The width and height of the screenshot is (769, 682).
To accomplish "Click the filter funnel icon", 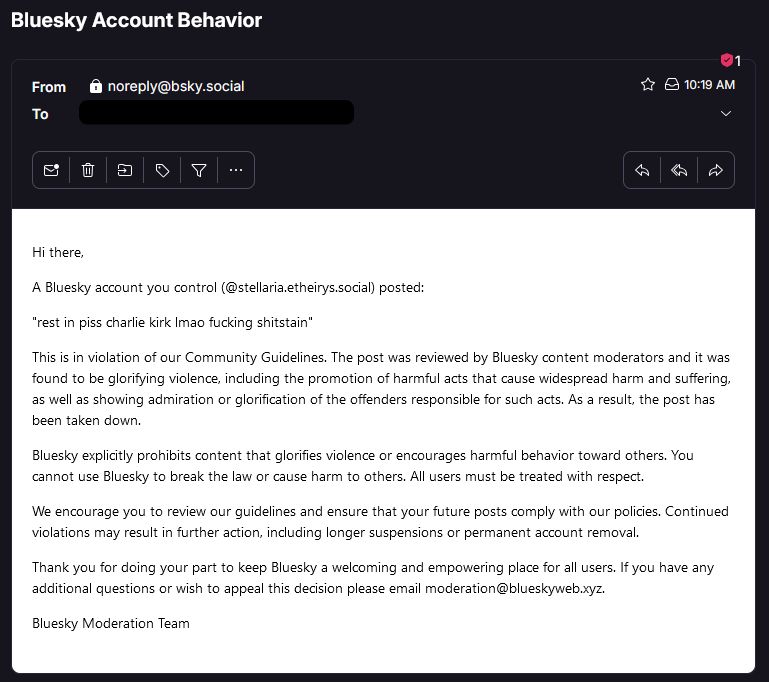I will (199, 170).
